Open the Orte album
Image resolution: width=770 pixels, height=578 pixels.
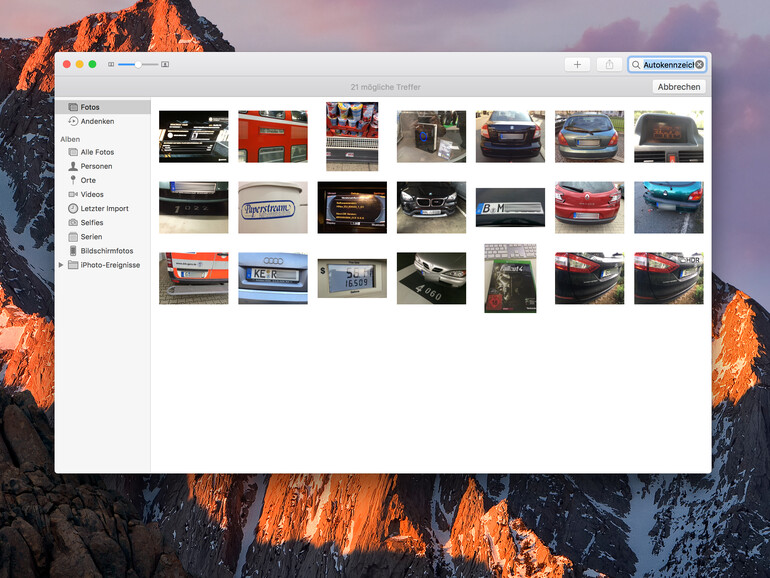click(89, 180)
